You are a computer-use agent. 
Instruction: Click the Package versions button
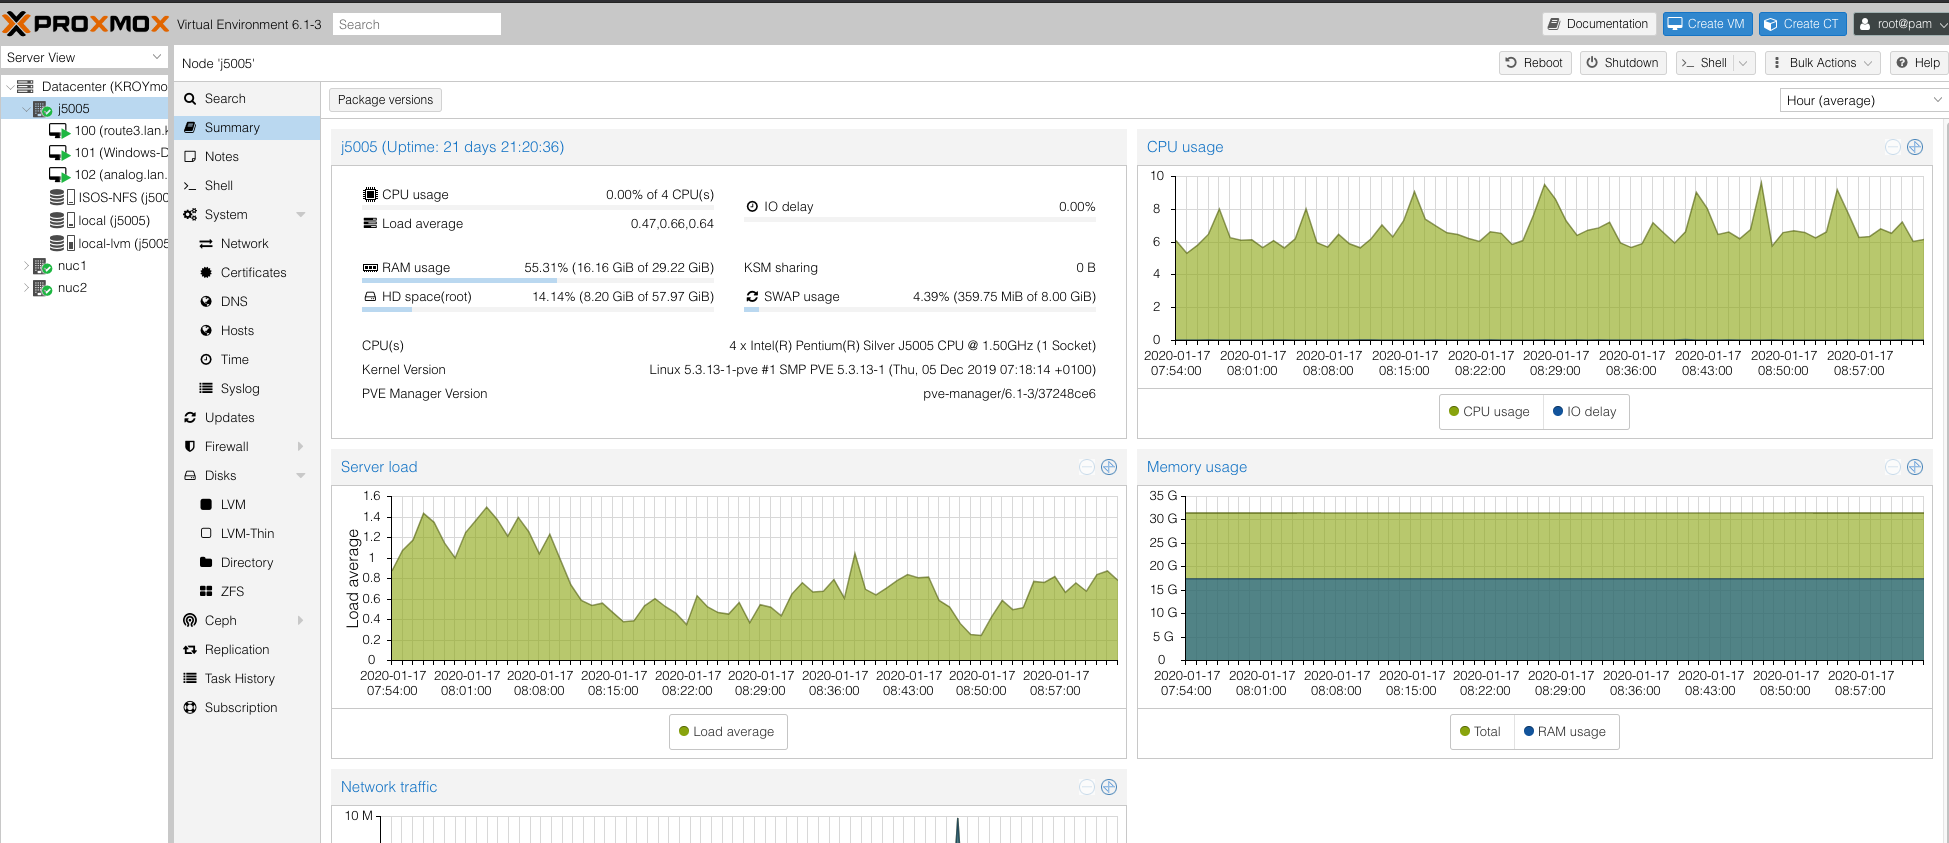click(385, 100)
